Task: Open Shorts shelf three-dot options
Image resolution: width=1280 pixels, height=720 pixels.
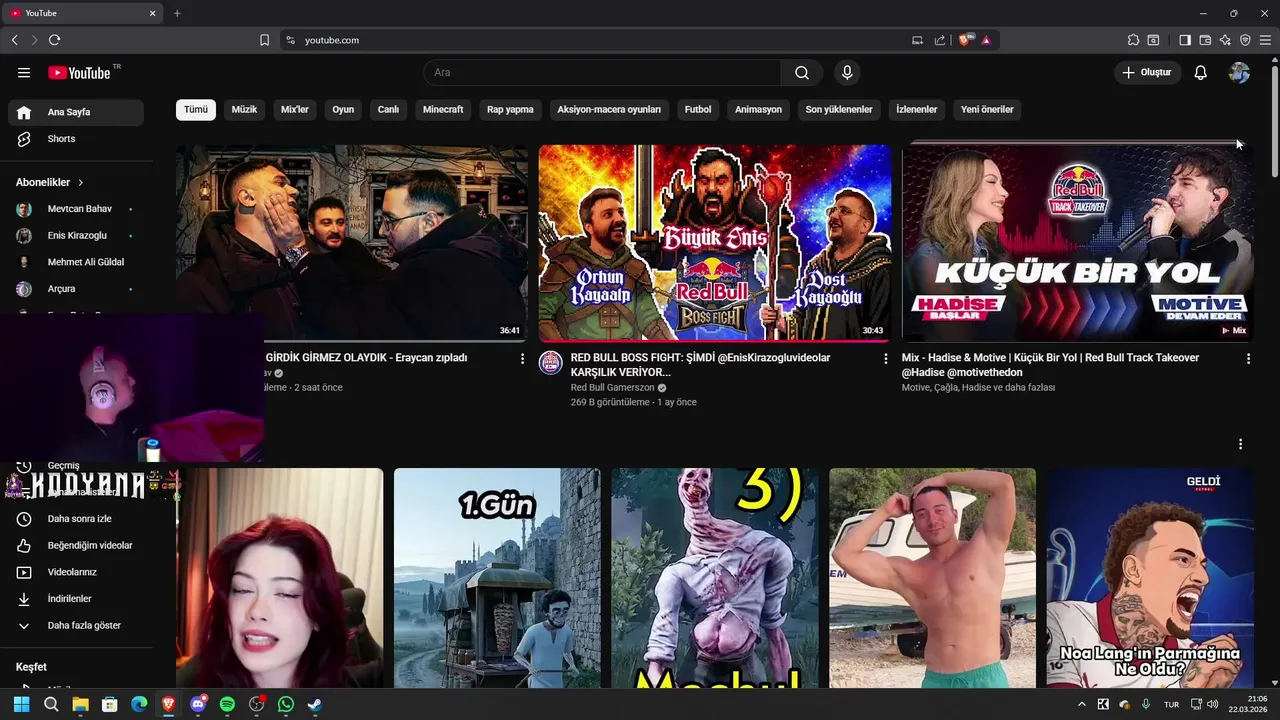Action: pos(1240,444)
